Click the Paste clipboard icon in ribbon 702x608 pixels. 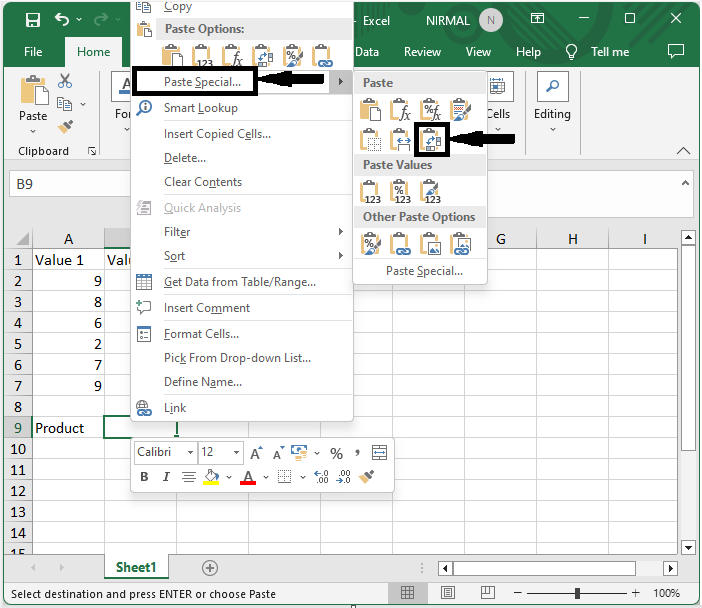pos(34,90)
